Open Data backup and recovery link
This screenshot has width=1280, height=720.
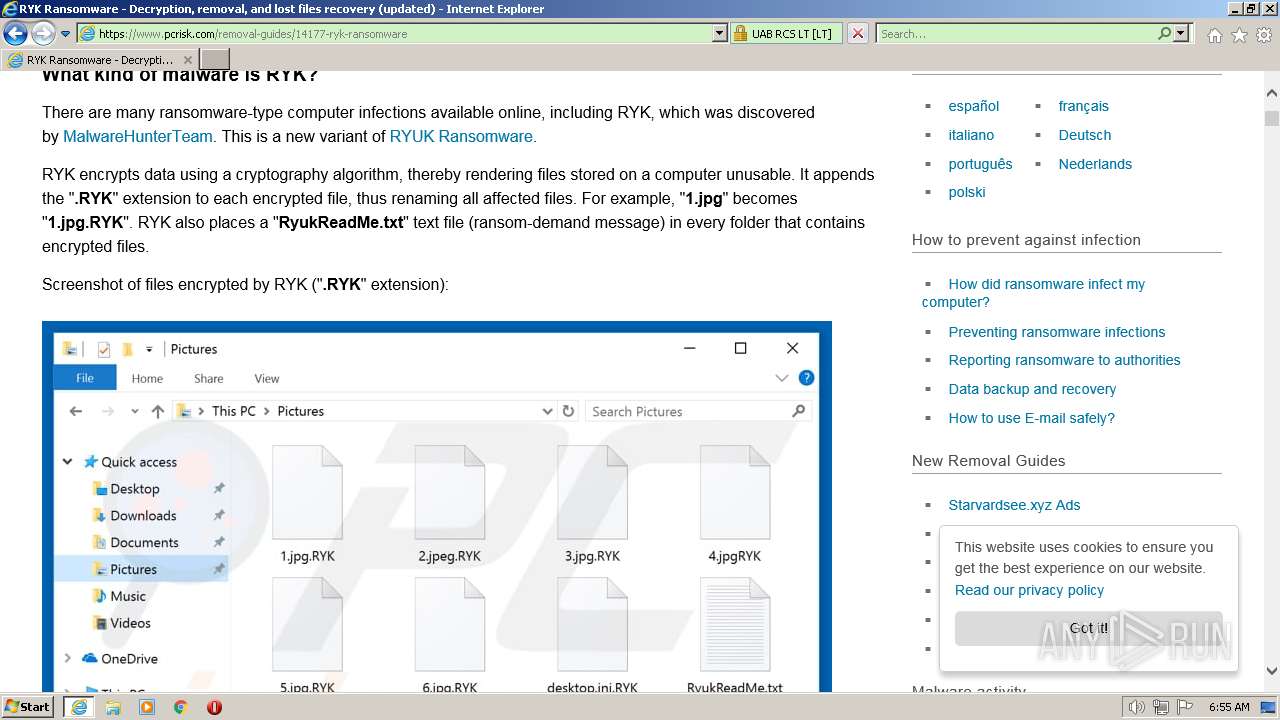(x=1032, y=389)
